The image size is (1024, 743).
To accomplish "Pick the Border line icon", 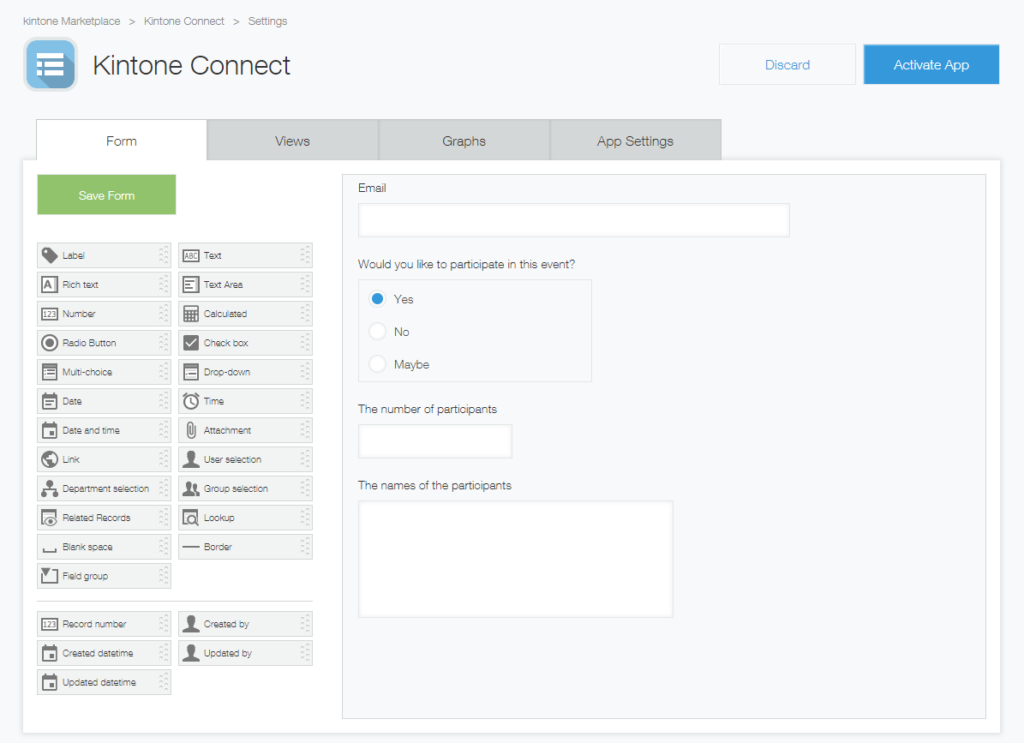I will click(x=191, y=546).
